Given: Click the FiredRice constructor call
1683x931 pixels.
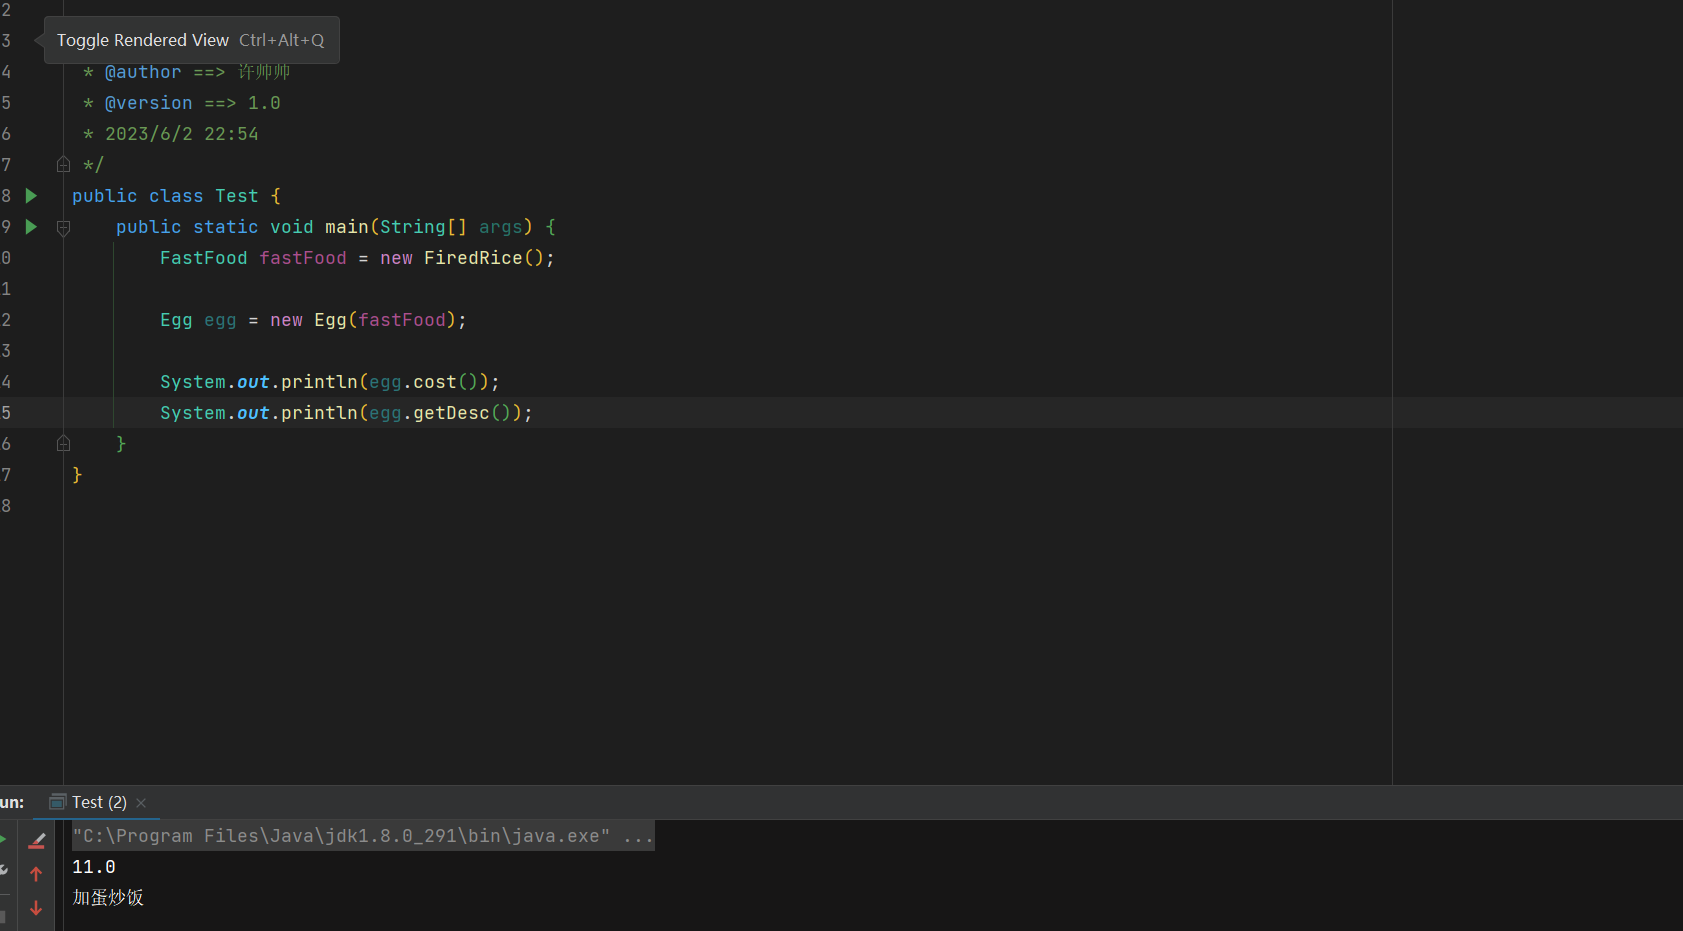Looking at the screenshot, I should click(472, 258).
